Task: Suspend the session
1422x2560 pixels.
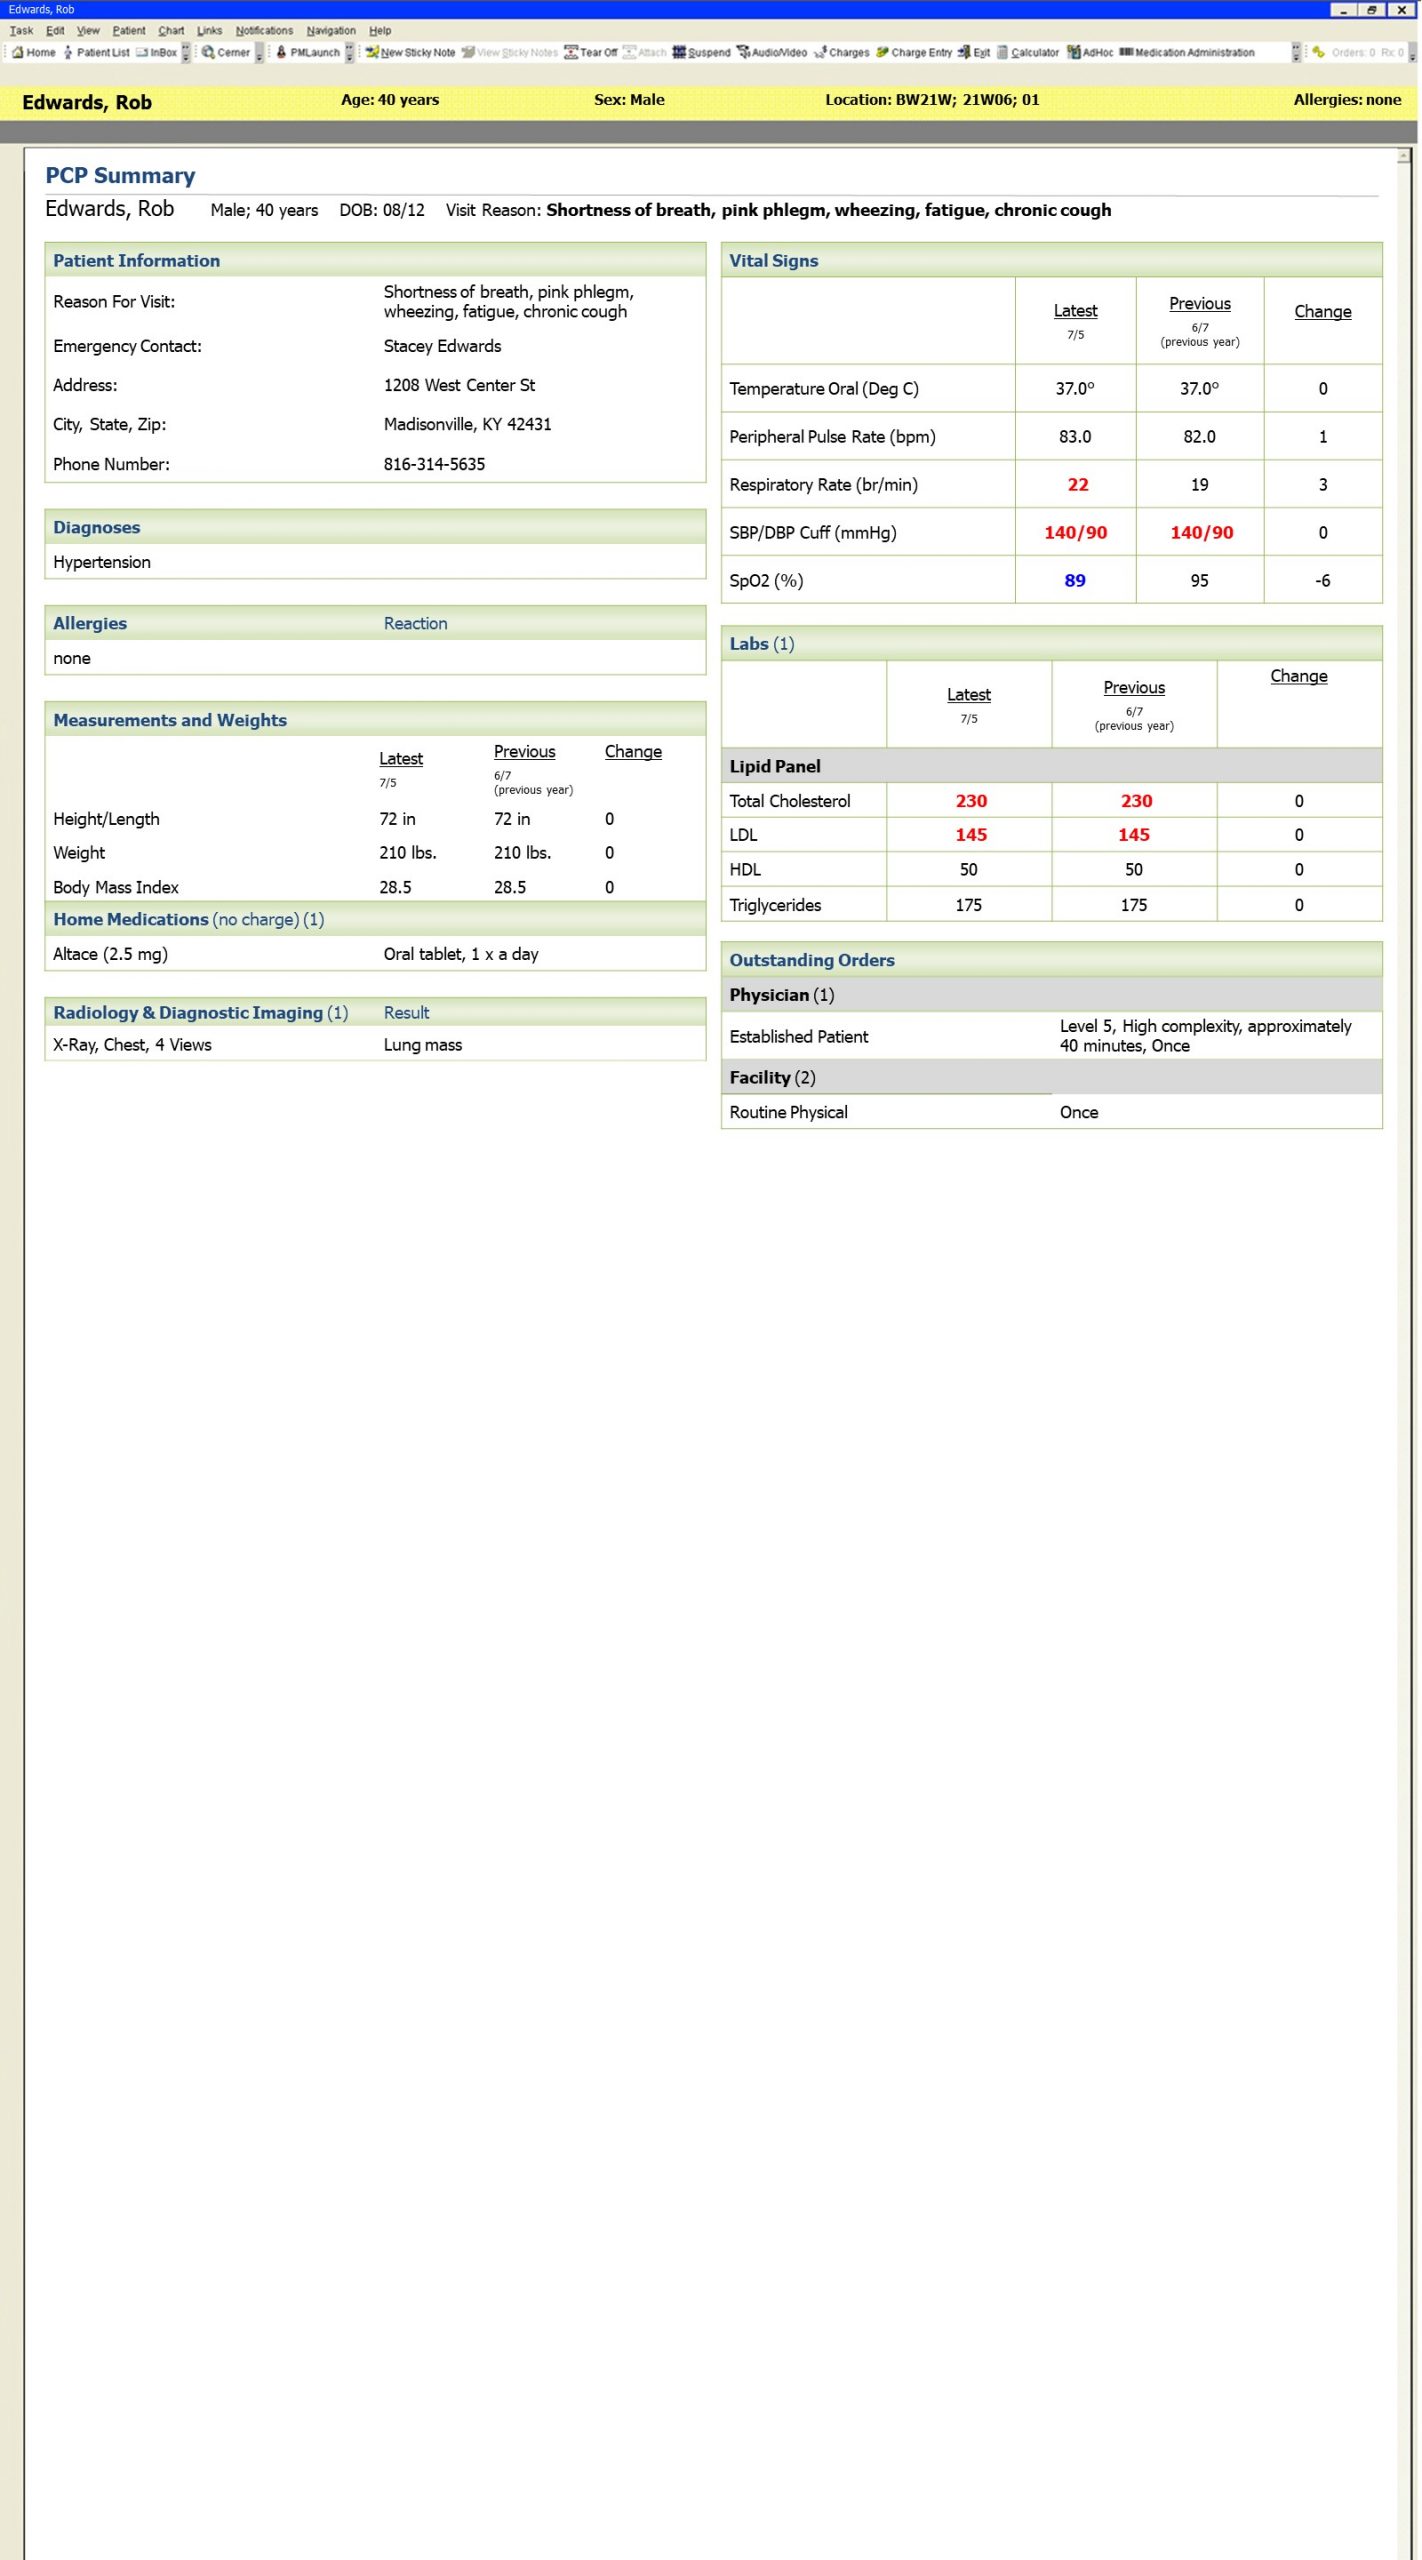Action: (x=701, y=52)
